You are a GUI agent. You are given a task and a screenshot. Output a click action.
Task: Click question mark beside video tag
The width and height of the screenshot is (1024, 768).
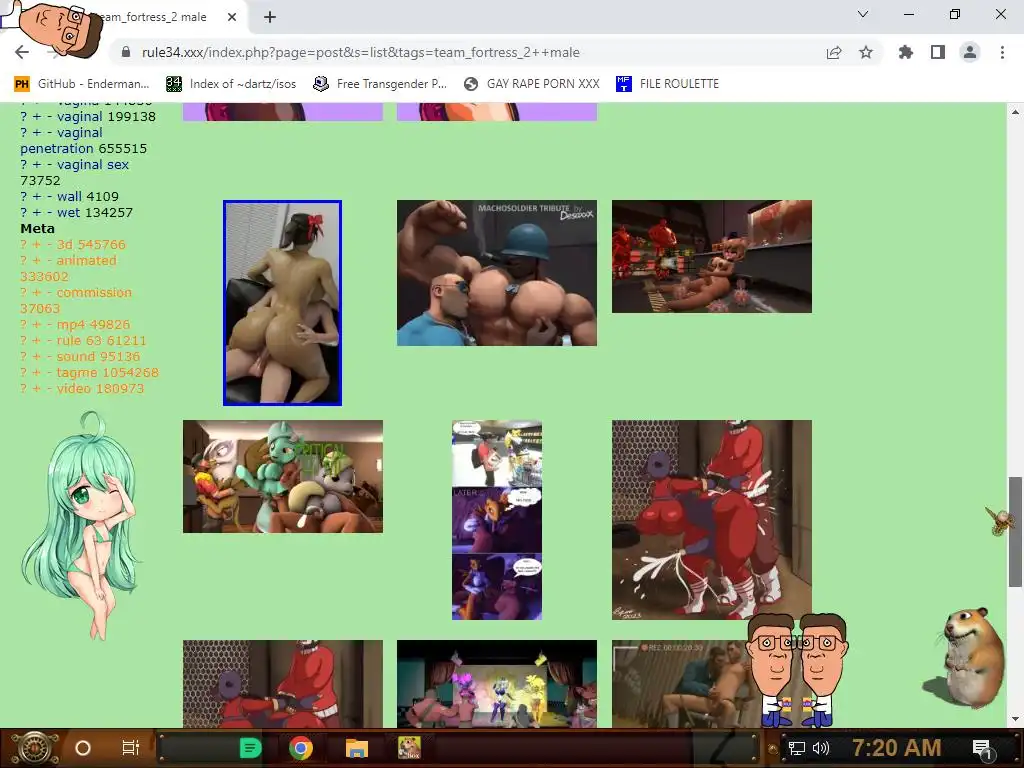click(x=24, y=389)
